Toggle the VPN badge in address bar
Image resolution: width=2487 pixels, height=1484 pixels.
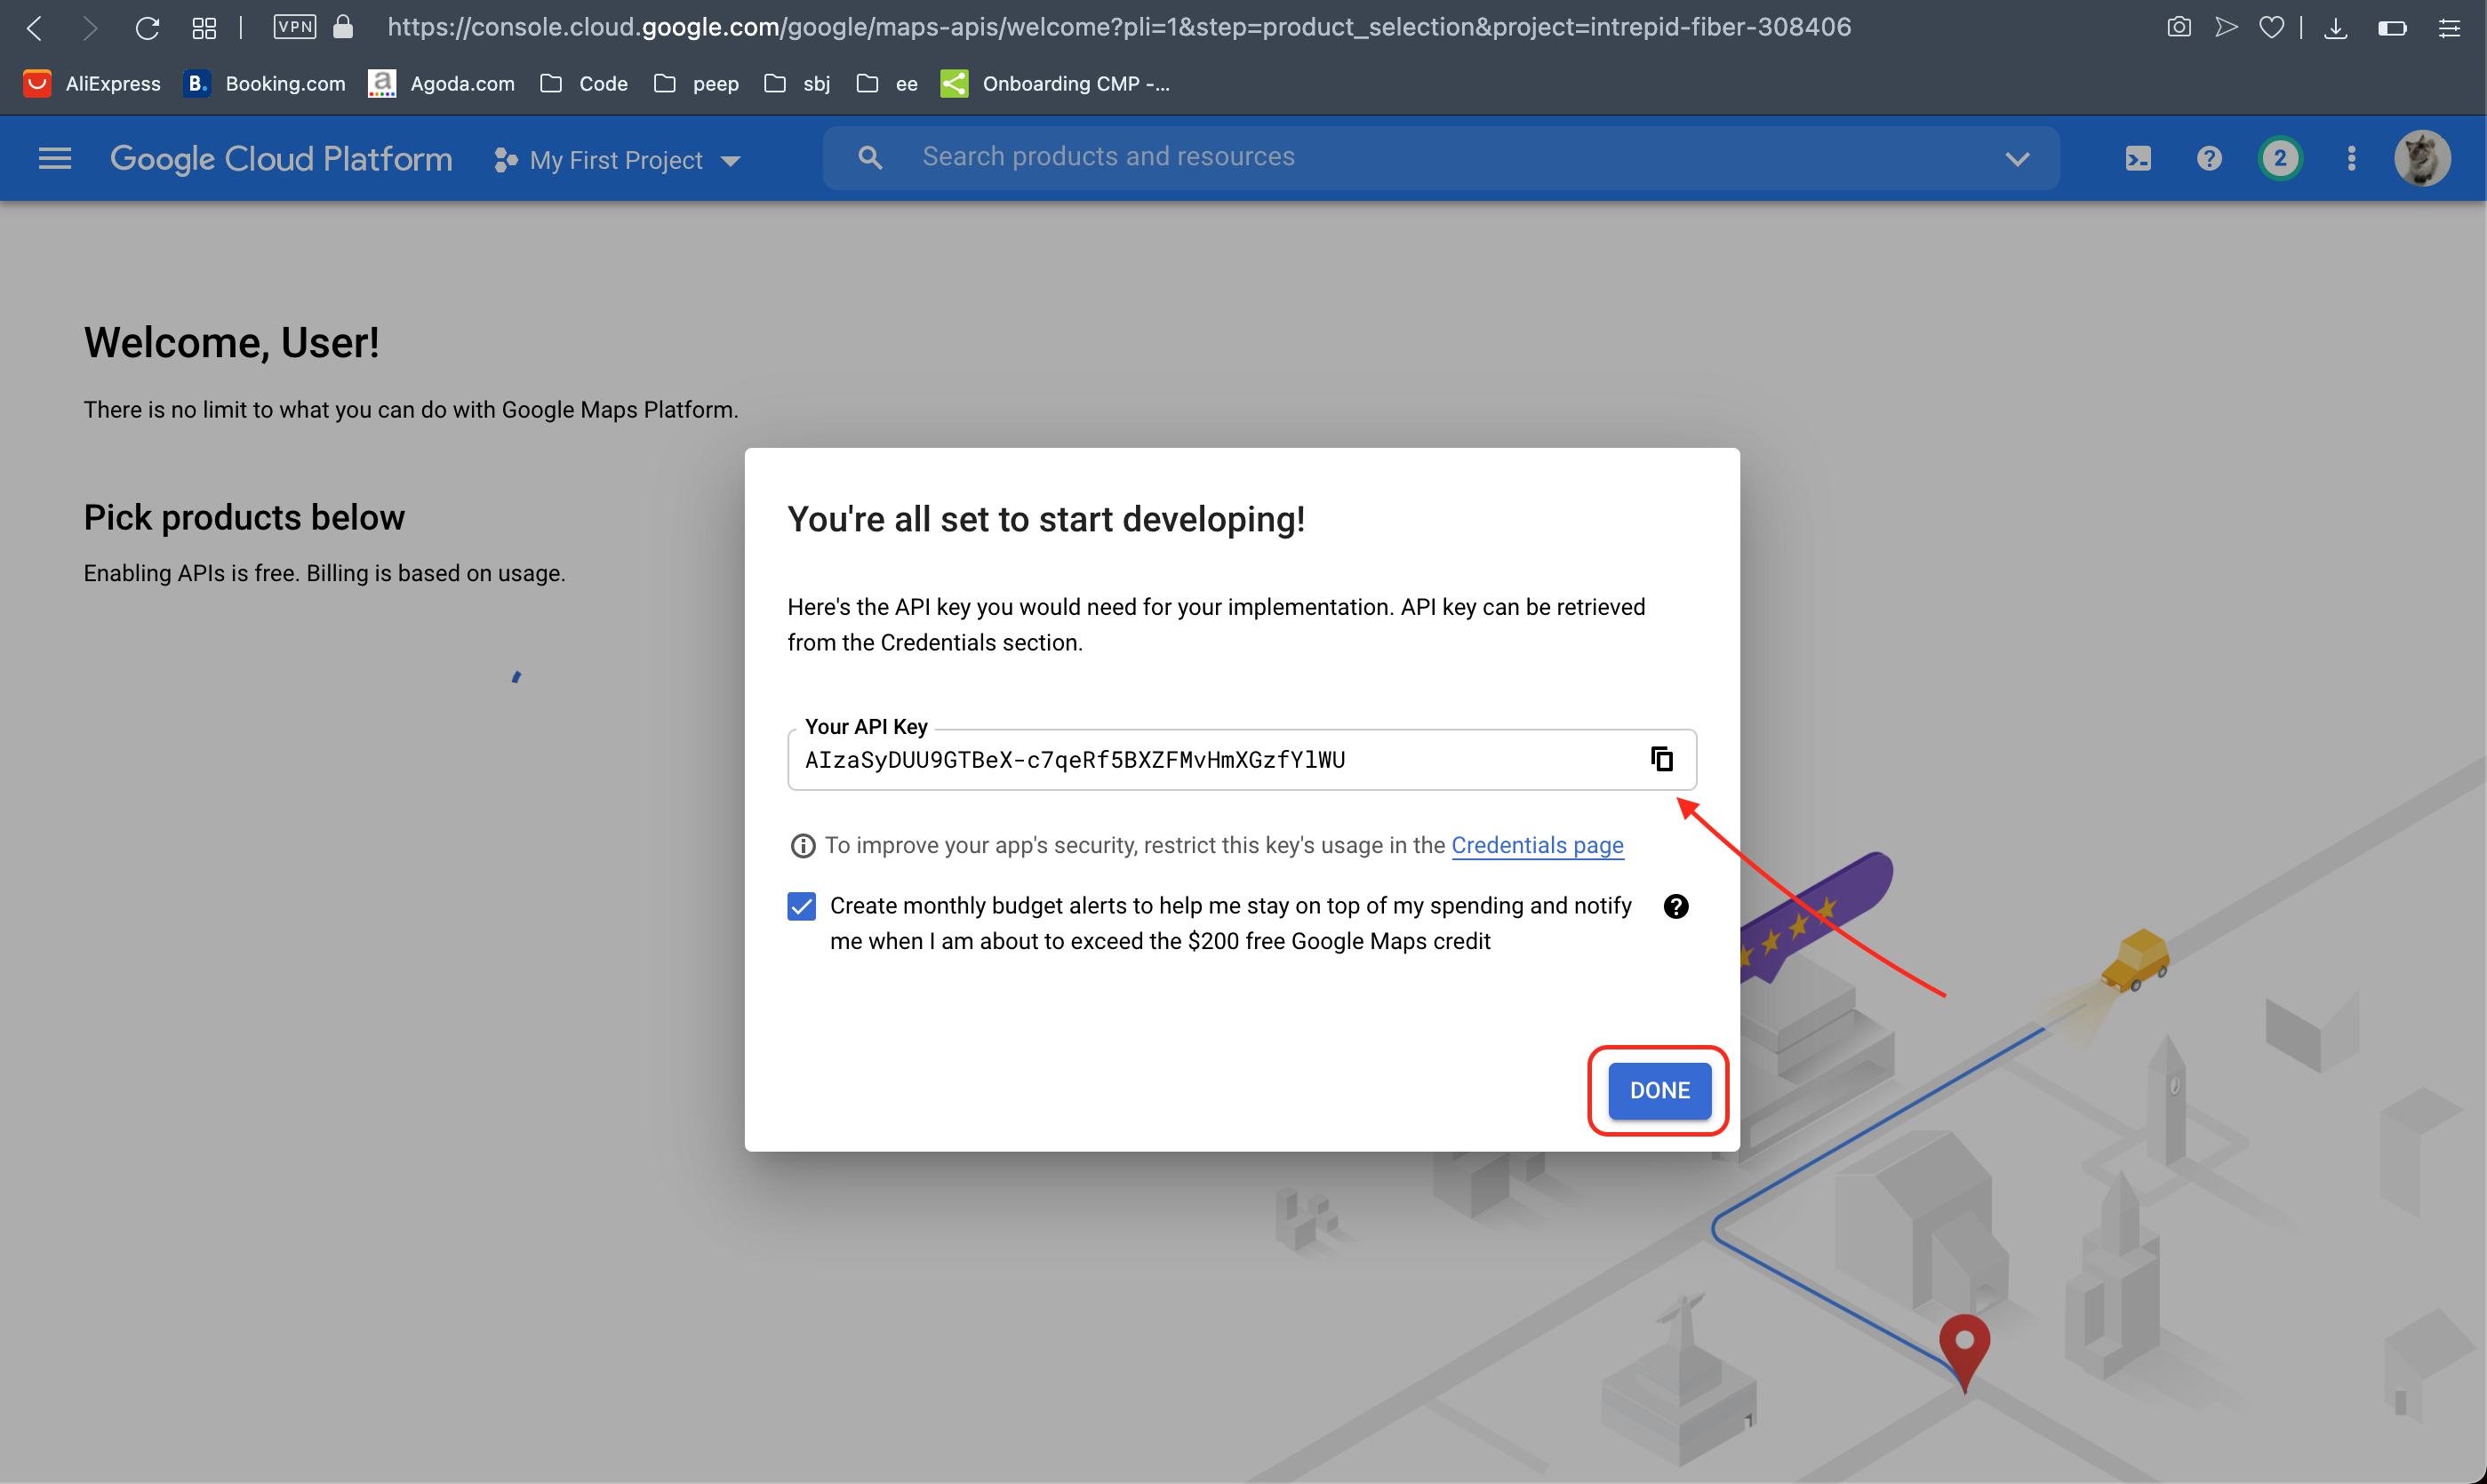[x=294, y=27]
